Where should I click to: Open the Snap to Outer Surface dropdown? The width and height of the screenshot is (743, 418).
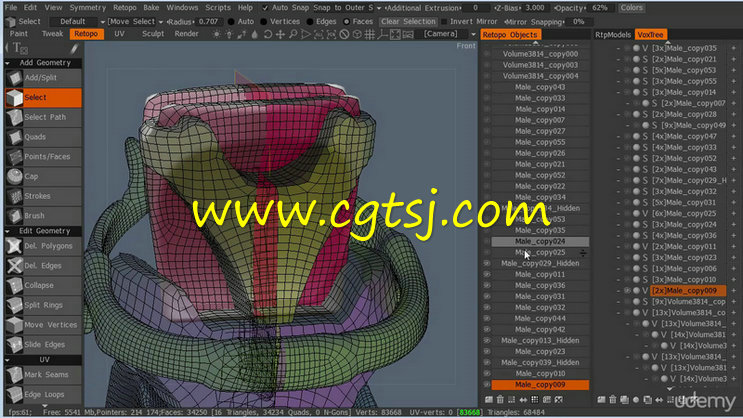point(347,8)
